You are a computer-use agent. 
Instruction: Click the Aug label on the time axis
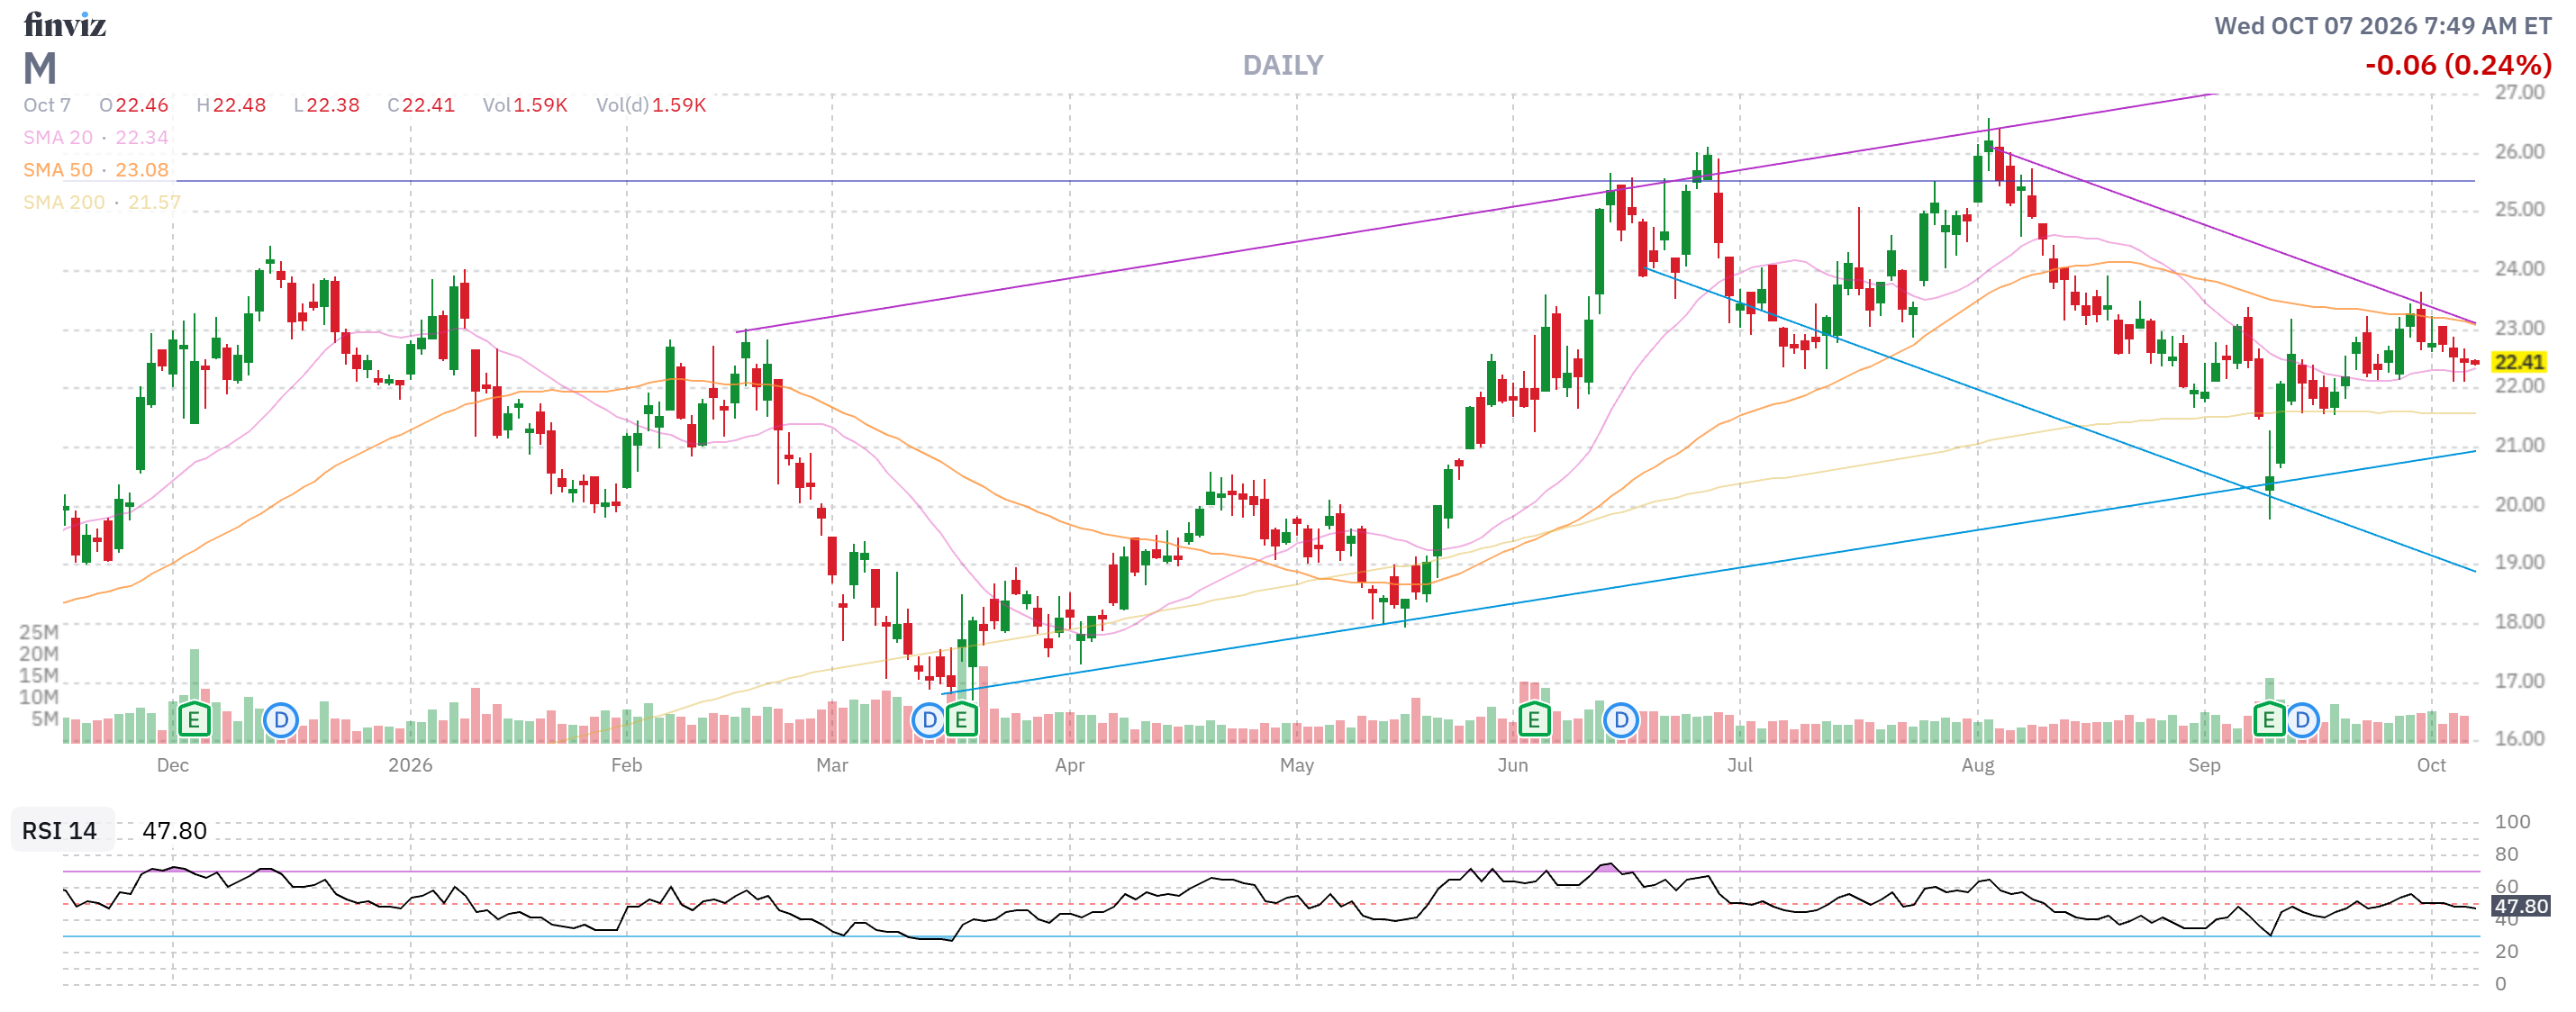1977,765
